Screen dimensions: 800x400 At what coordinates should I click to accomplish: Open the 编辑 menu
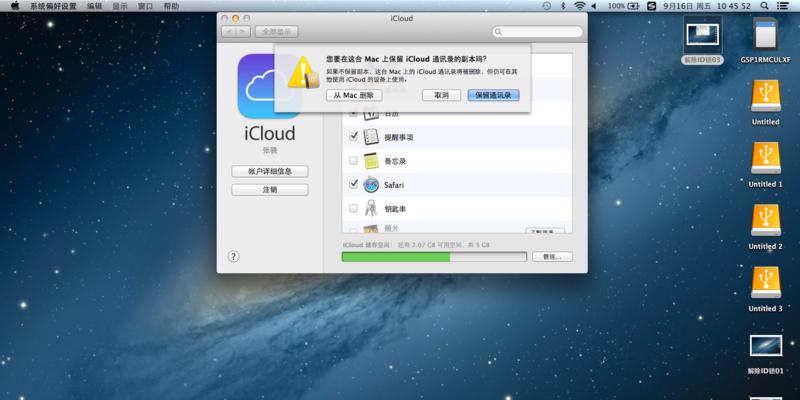pos(94,6)
